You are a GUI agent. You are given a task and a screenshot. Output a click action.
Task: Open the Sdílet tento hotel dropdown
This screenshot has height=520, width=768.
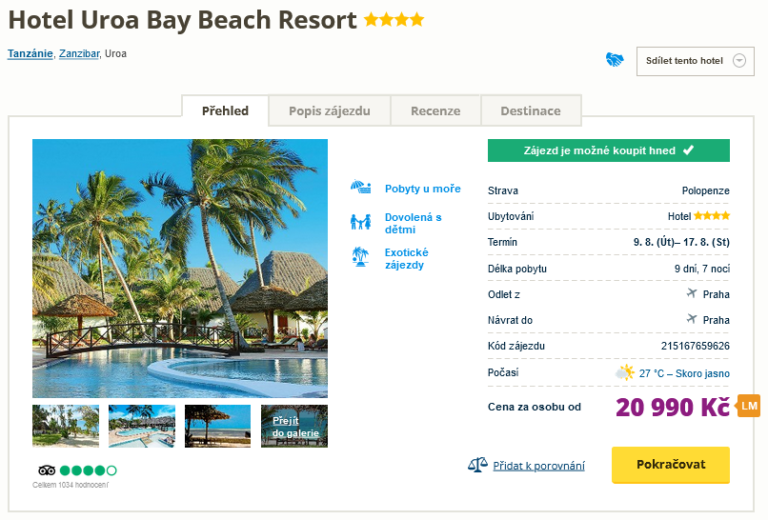[695, 61]
